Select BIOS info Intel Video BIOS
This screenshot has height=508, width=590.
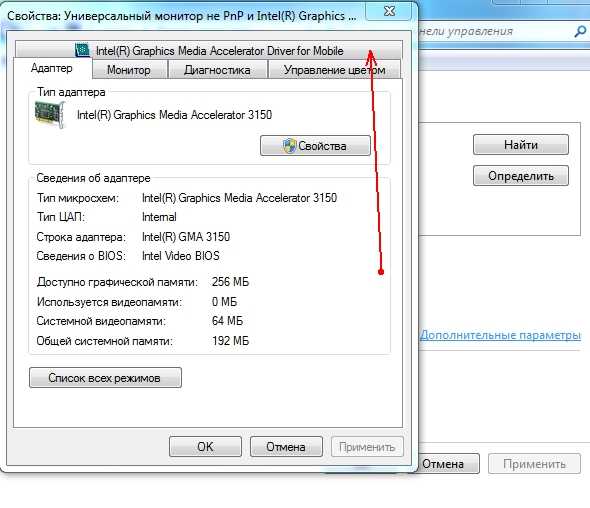[x=181, y=256]
